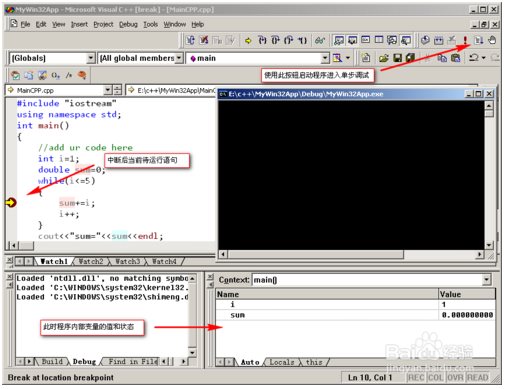This screenshot has width=505, height=389.
Task: Expand the [Globals] class dropdown
Action: pyautogui.click(x=91, y=58)
